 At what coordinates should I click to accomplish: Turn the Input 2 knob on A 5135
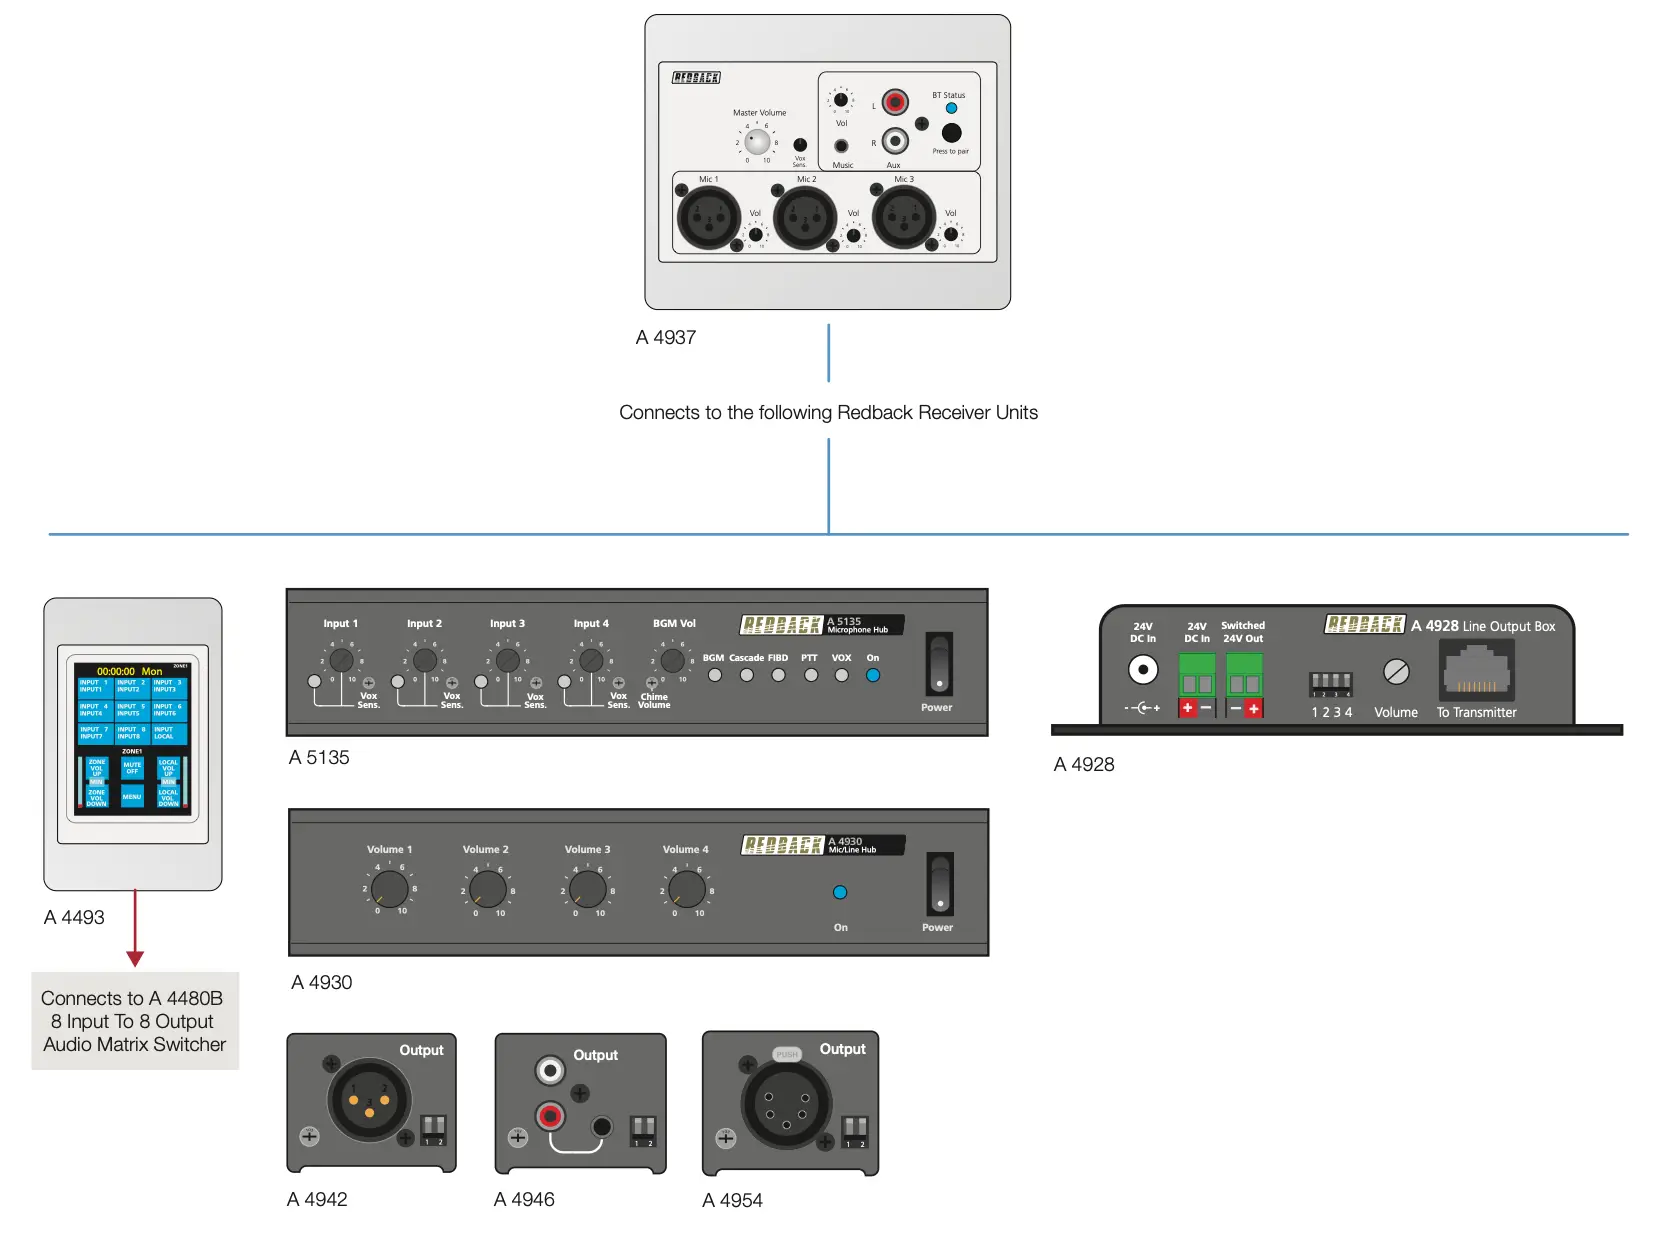tap(425, 660)
